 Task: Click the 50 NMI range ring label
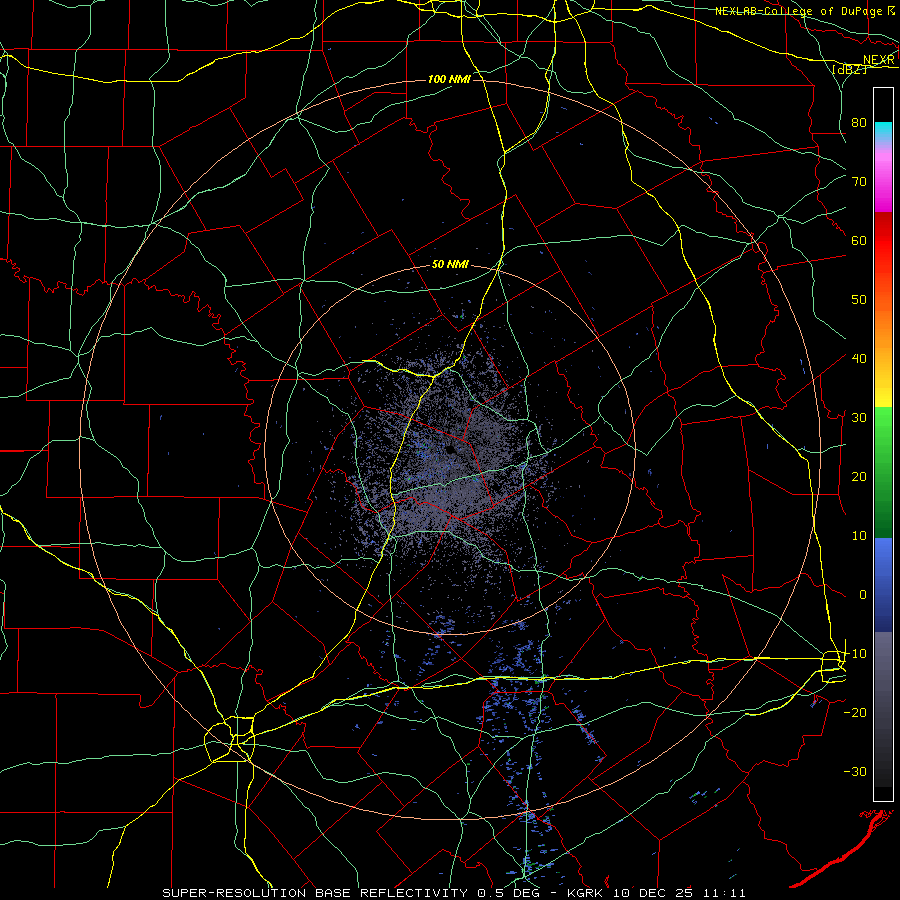point(450,265)
